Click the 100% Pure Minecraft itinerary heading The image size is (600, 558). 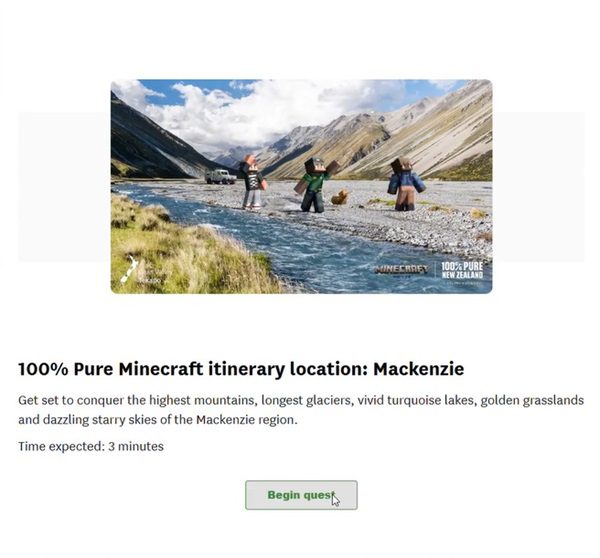point(241,369)
